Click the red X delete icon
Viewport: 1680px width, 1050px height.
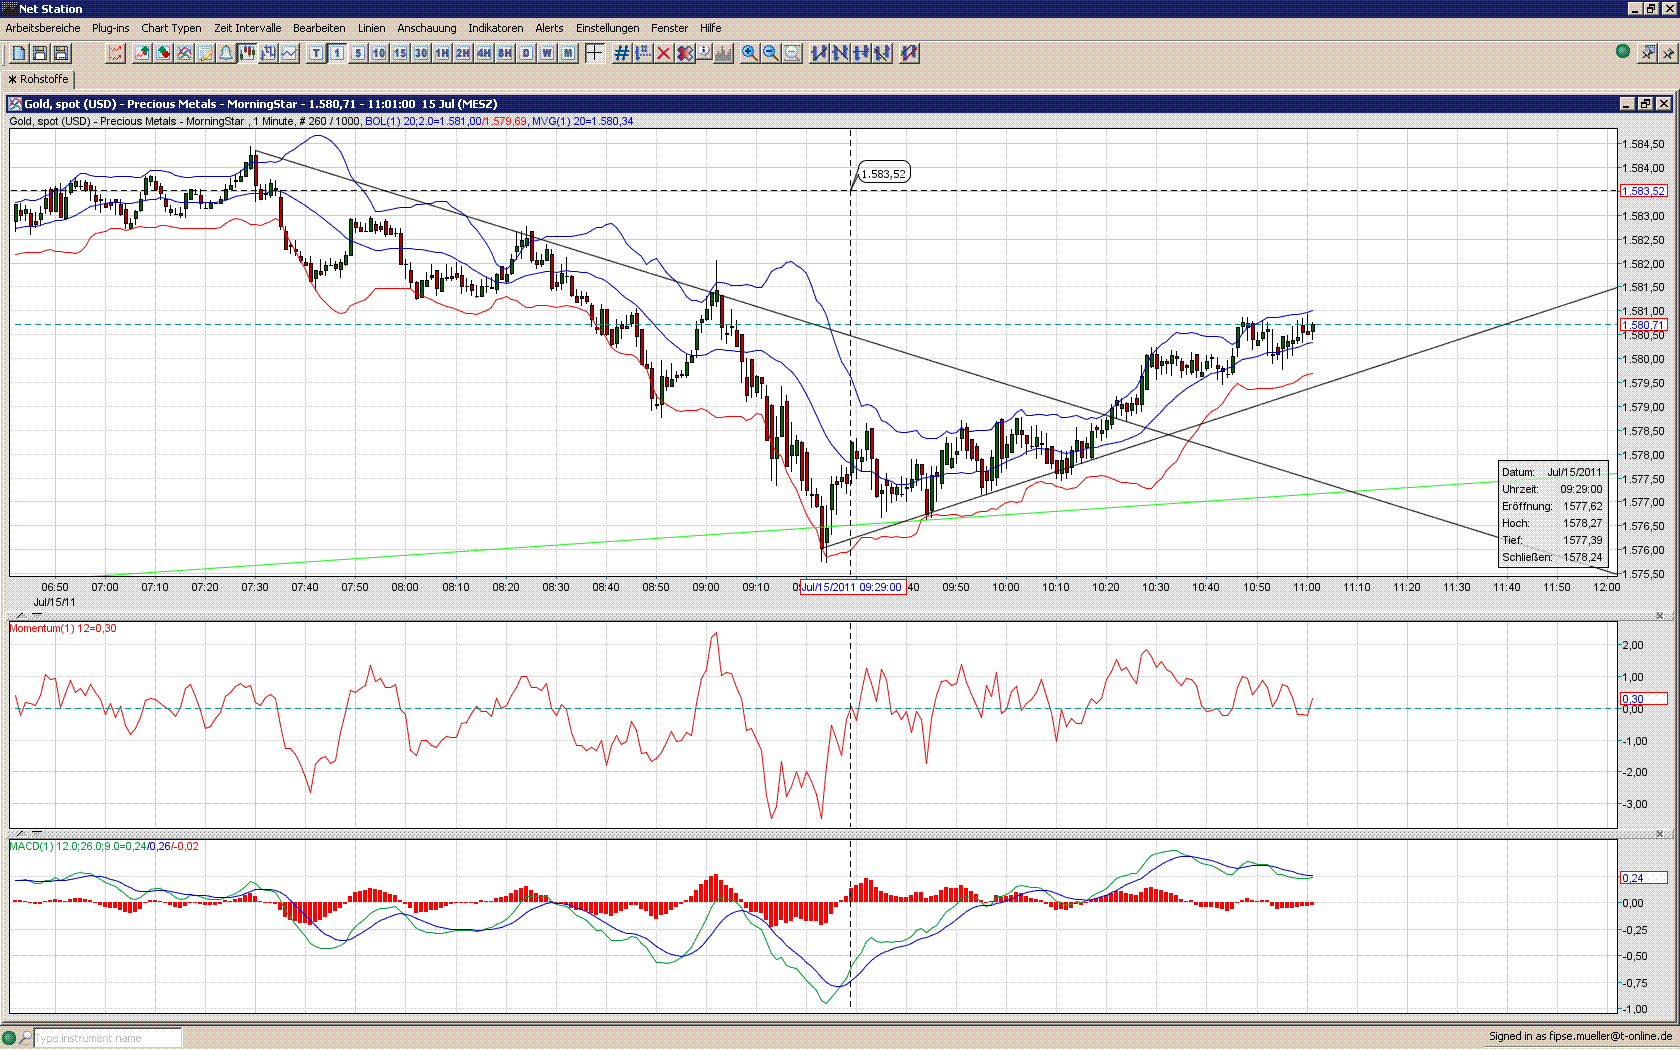pos(663,53)
